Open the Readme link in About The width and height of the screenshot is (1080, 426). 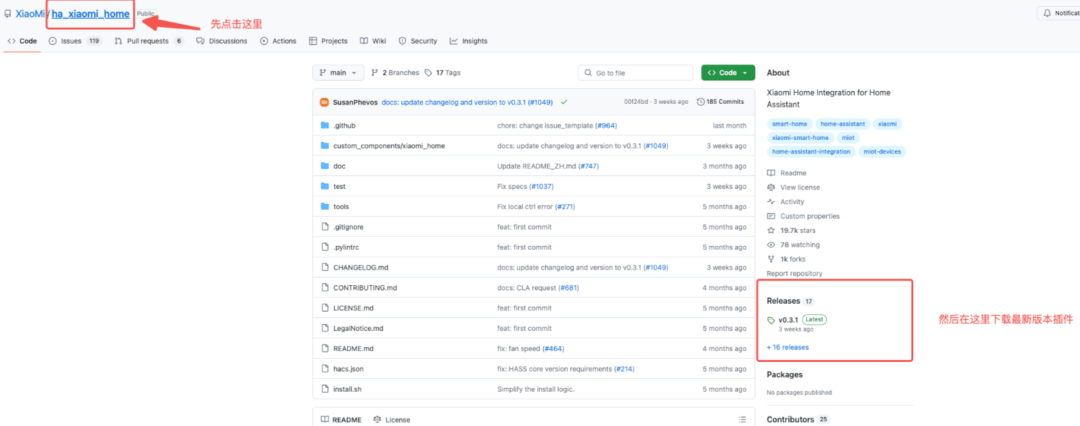(787, 173)
